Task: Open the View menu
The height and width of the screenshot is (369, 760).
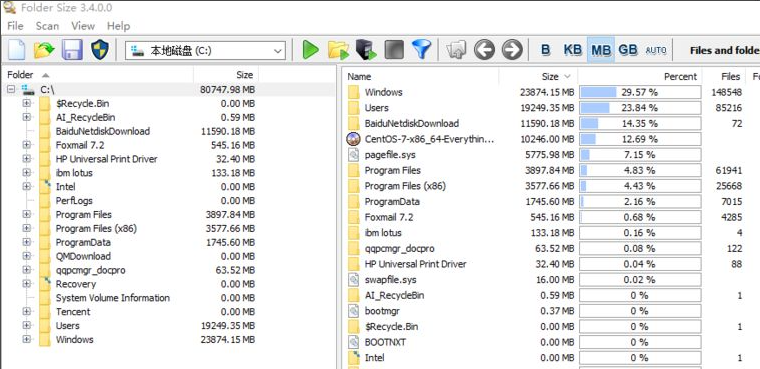Action: pos(83,26)
